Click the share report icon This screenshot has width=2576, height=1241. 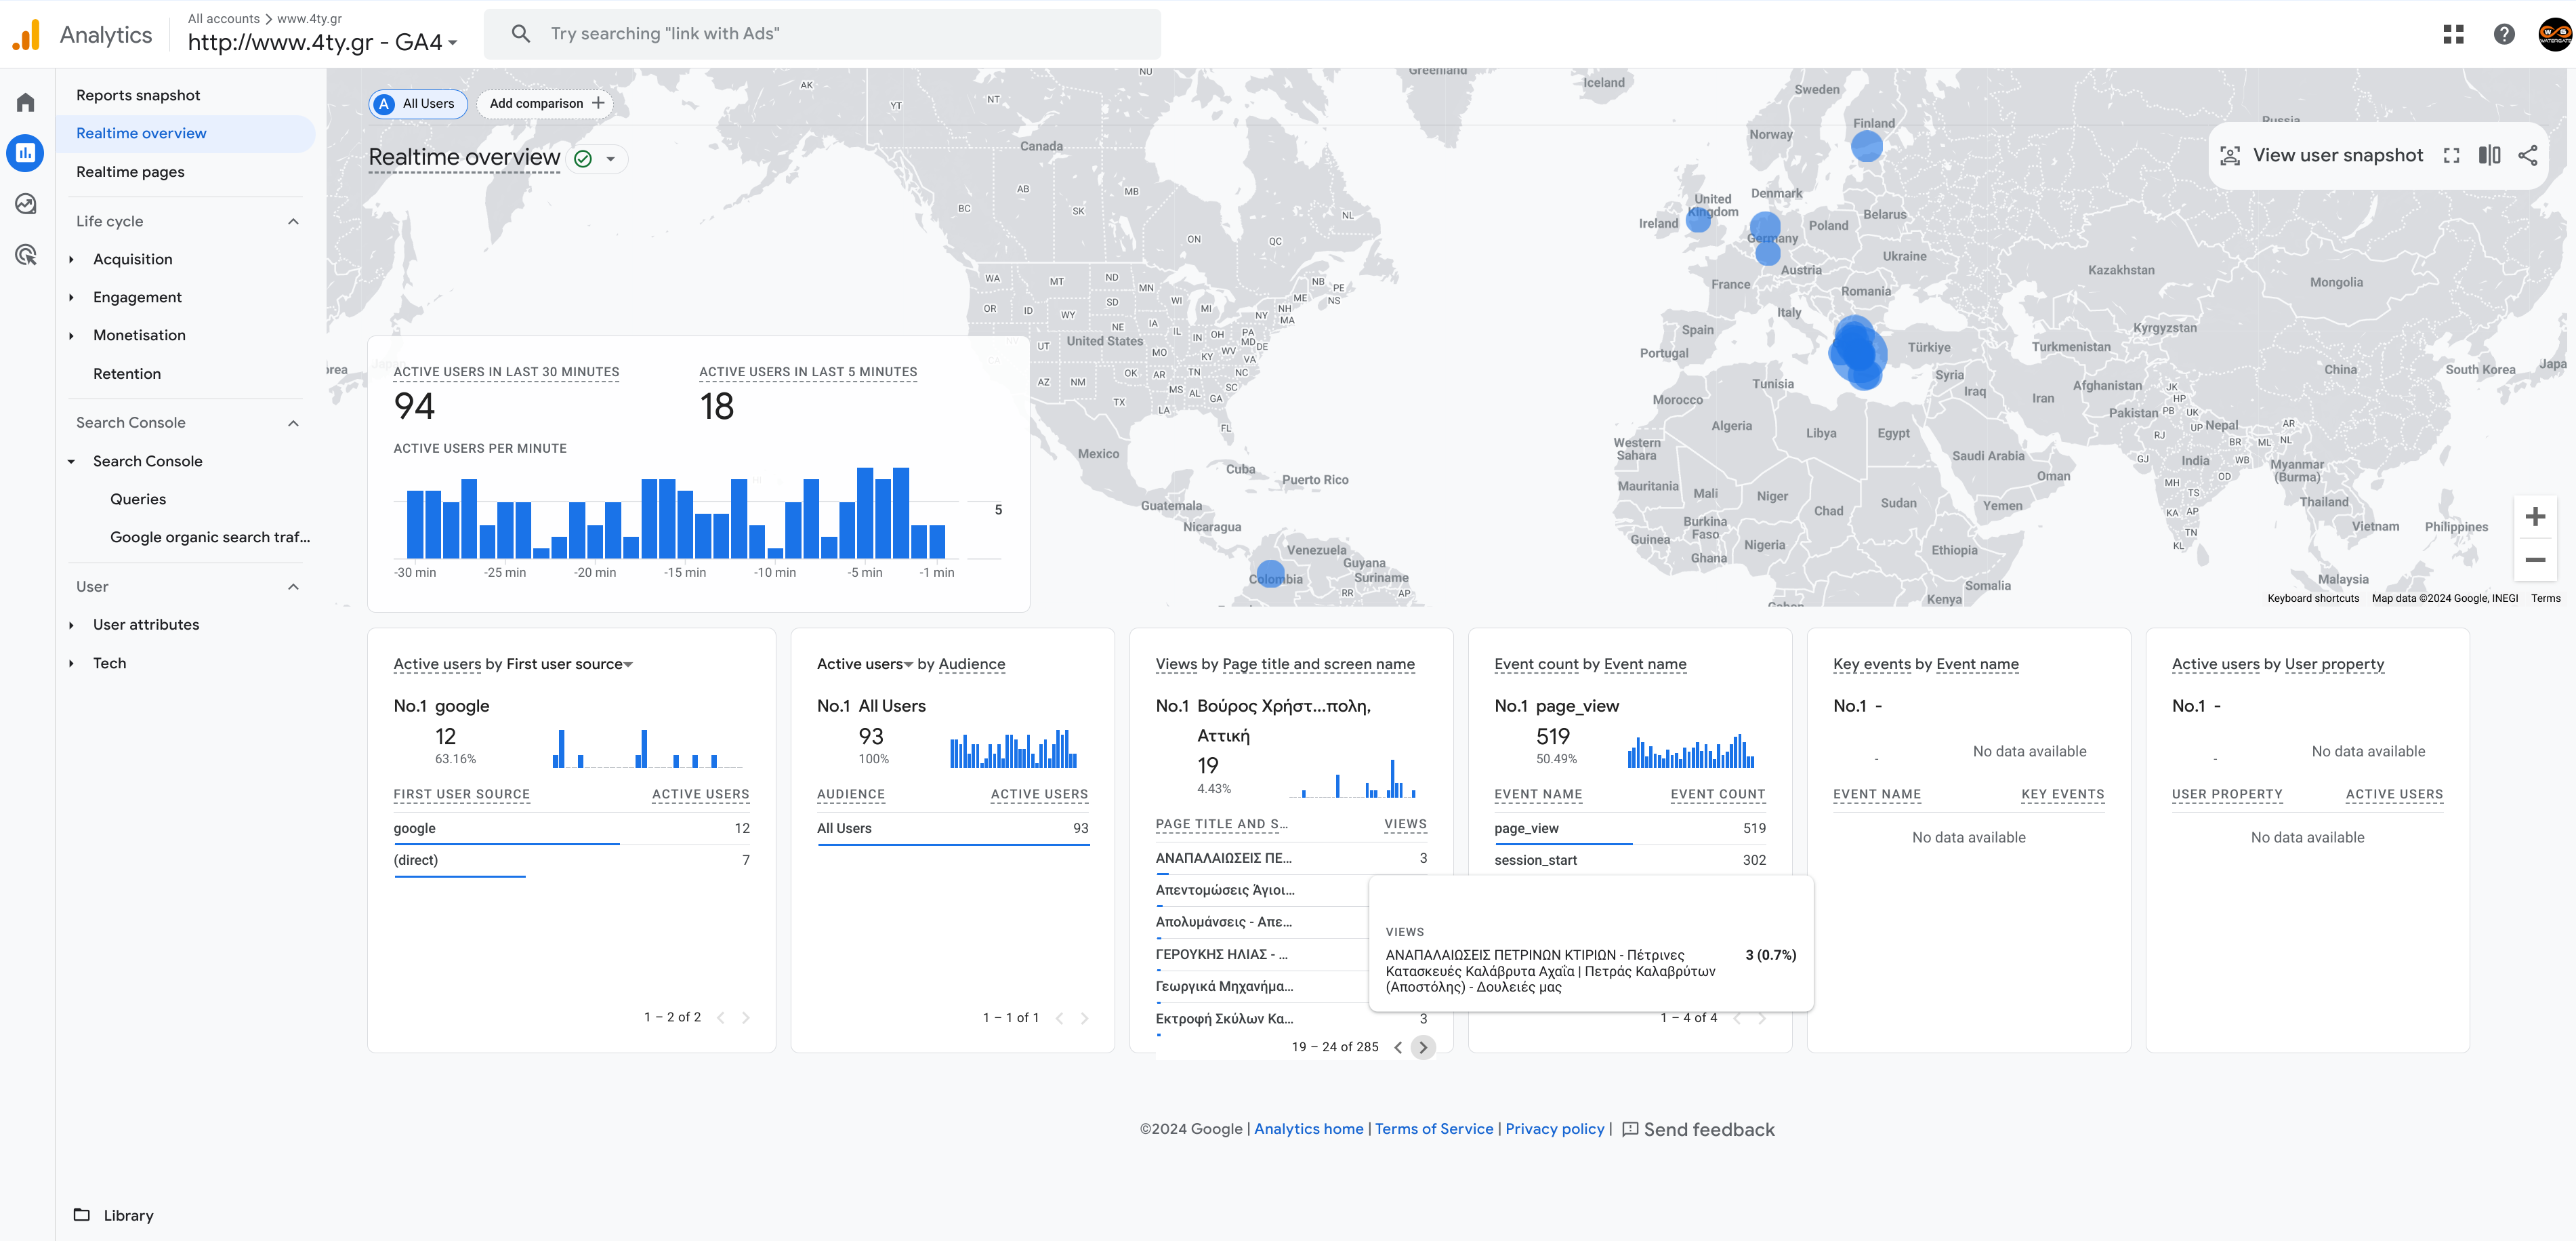point(2527,155)
